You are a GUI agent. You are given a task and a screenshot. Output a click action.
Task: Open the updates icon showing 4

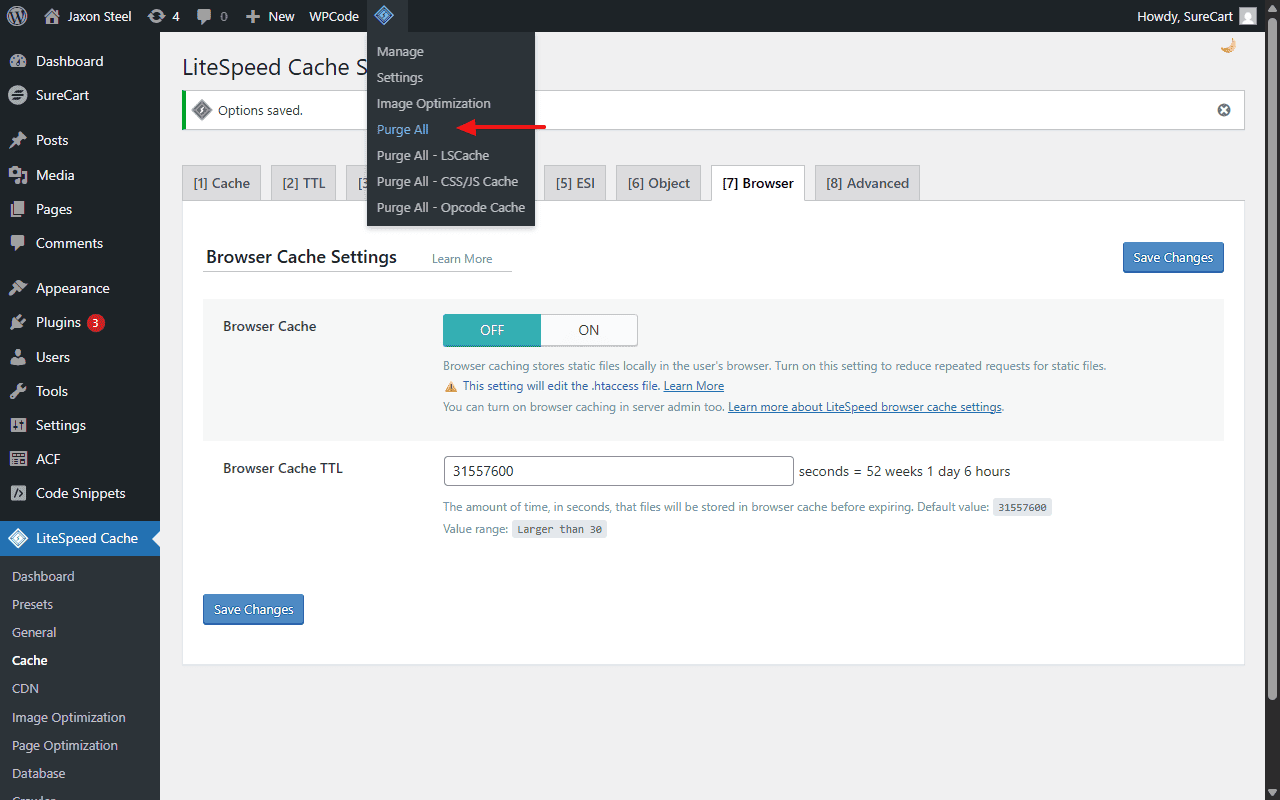pyautogui.click(x=156, y=16)
